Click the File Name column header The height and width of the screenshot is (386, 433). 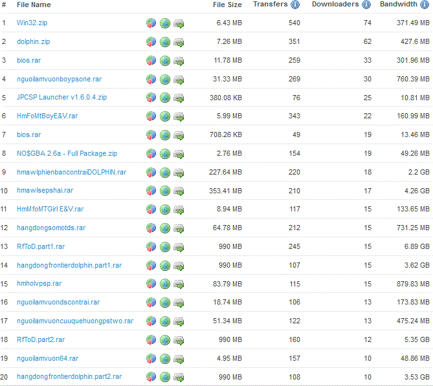(34, 5)
